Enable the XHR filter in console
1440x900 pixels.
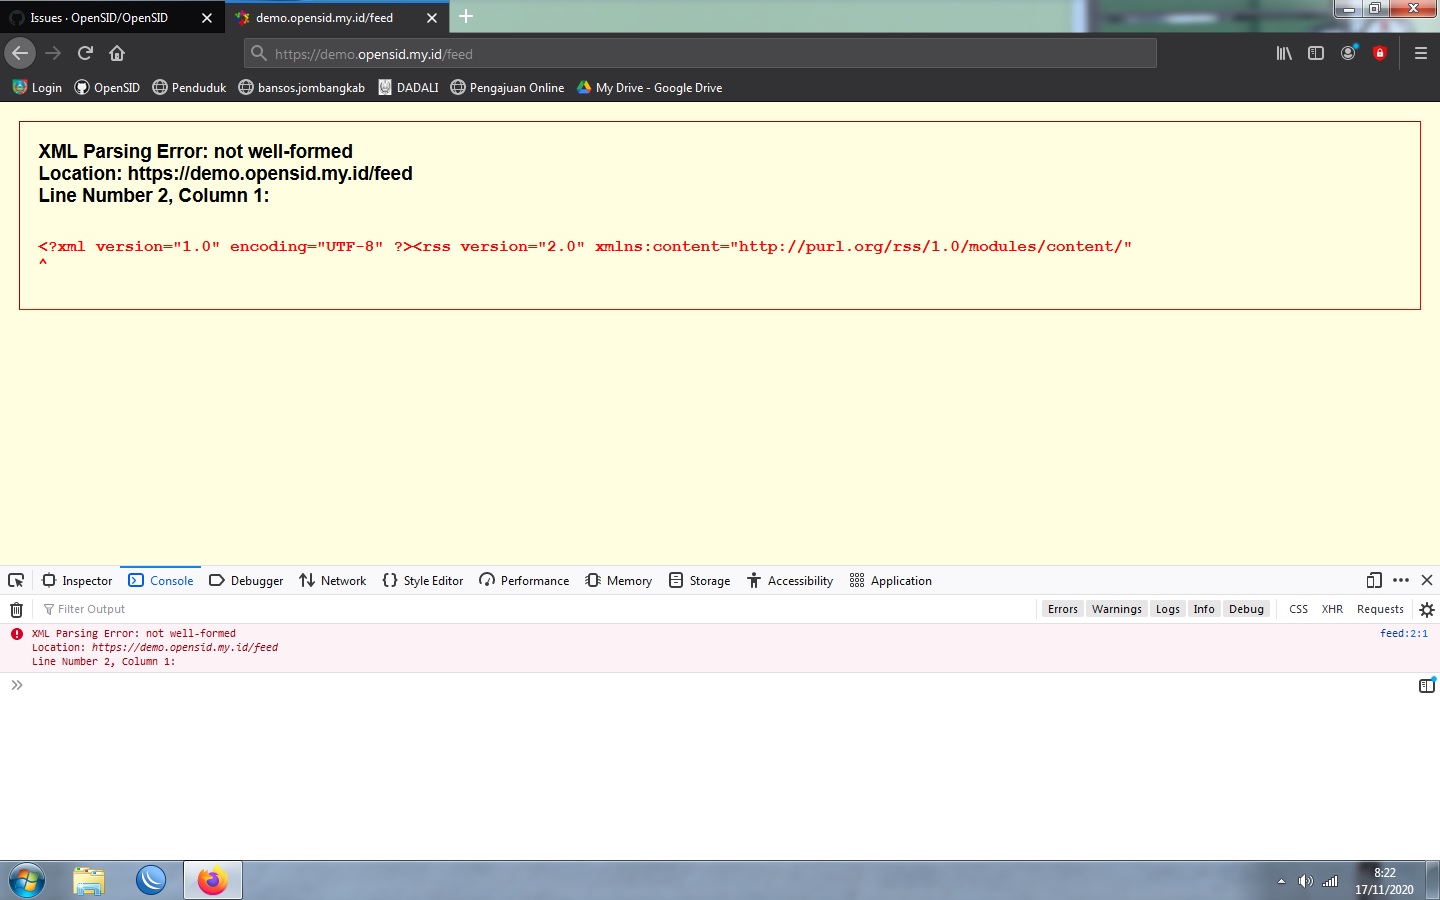click(1332, 609)
